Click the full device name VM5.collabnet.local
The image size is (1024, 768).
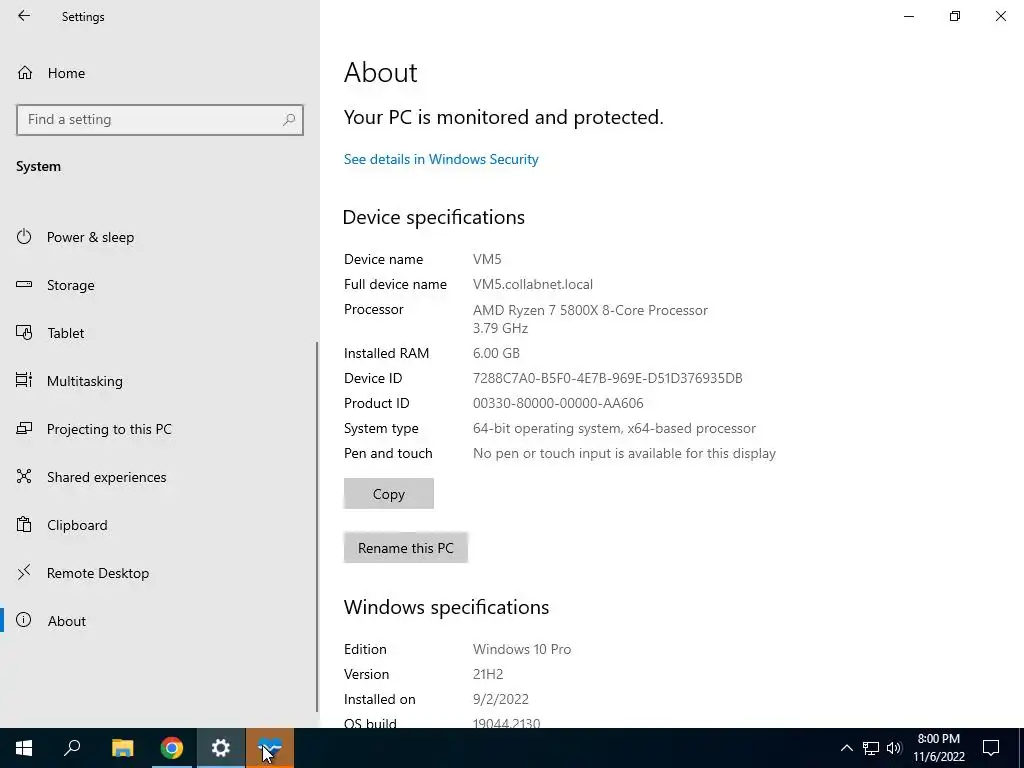[533, 284]
